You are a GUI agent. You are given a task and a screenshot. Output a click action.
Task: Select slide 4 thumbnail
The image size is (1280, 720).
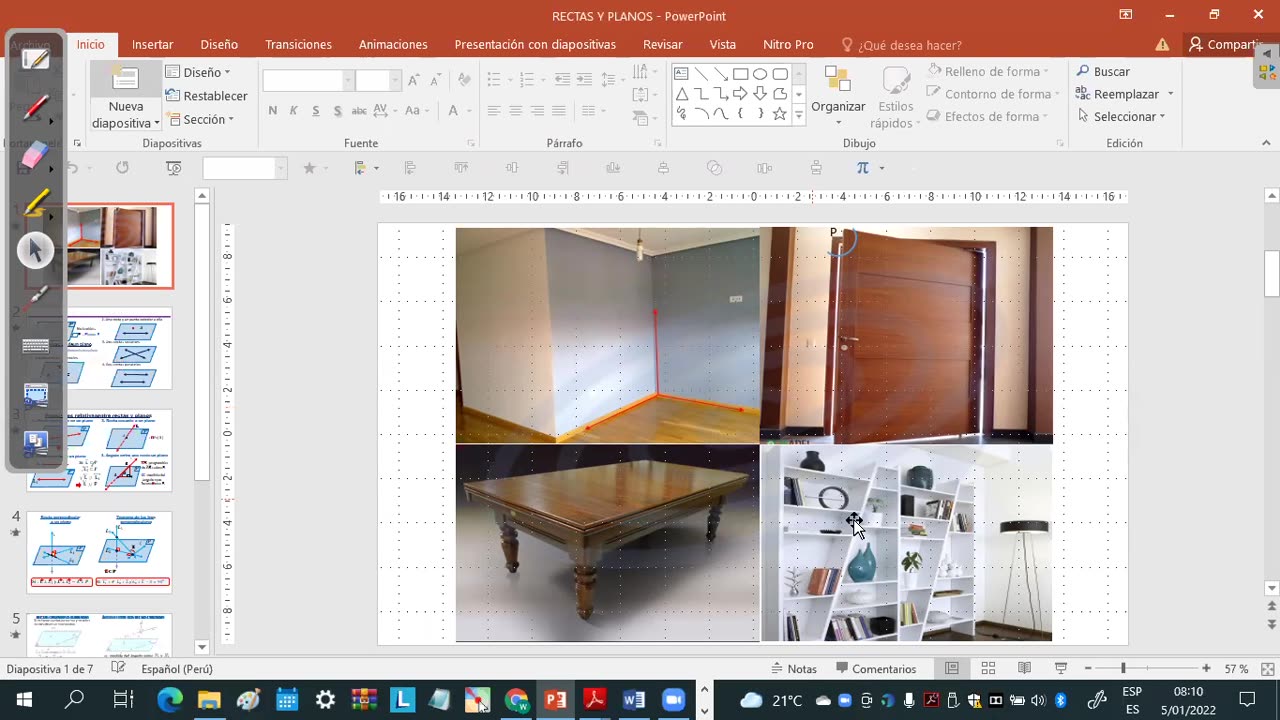(99, 552)
